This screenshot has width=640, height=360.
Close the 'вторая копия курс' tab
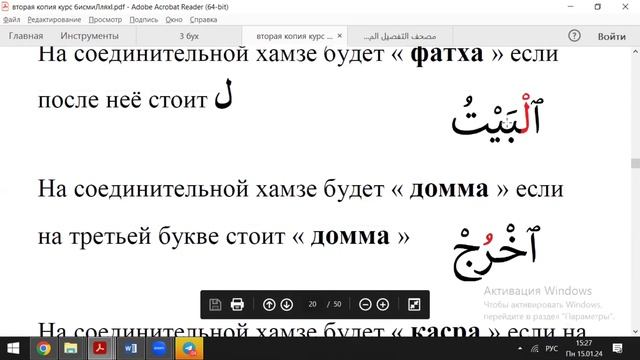pyautogui.click(x=340, y=36)
